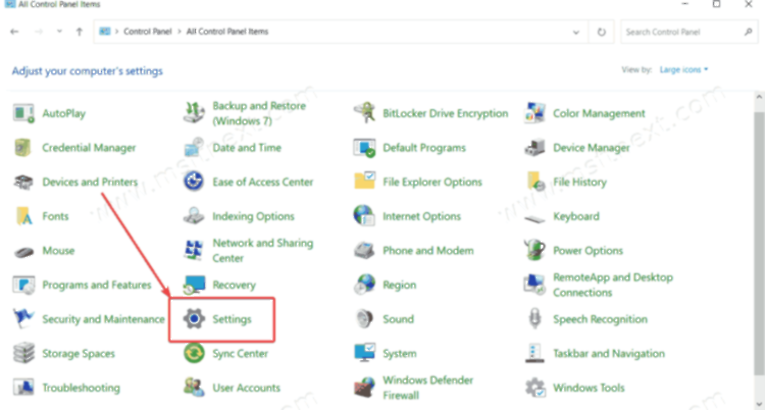Expand the address bar history dropdown

(576, 32)
